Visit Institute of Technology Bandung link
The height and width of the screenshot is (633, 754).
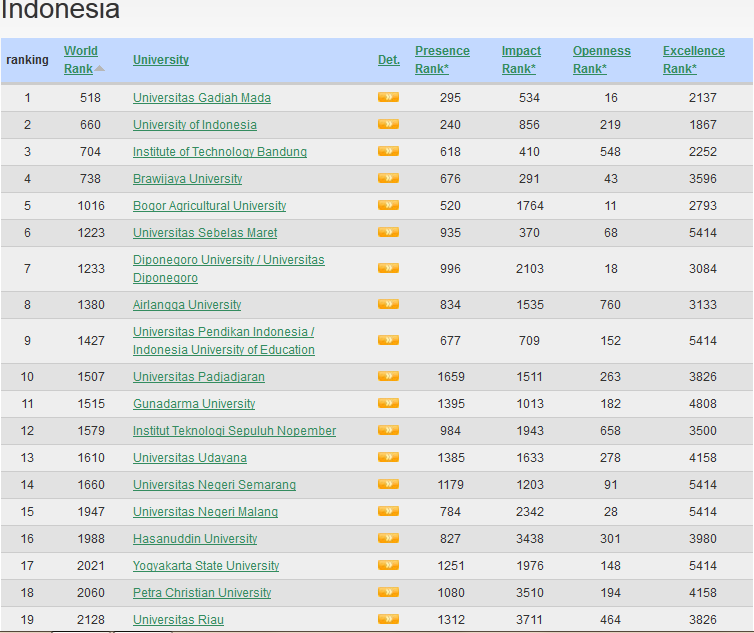(220, 152)
